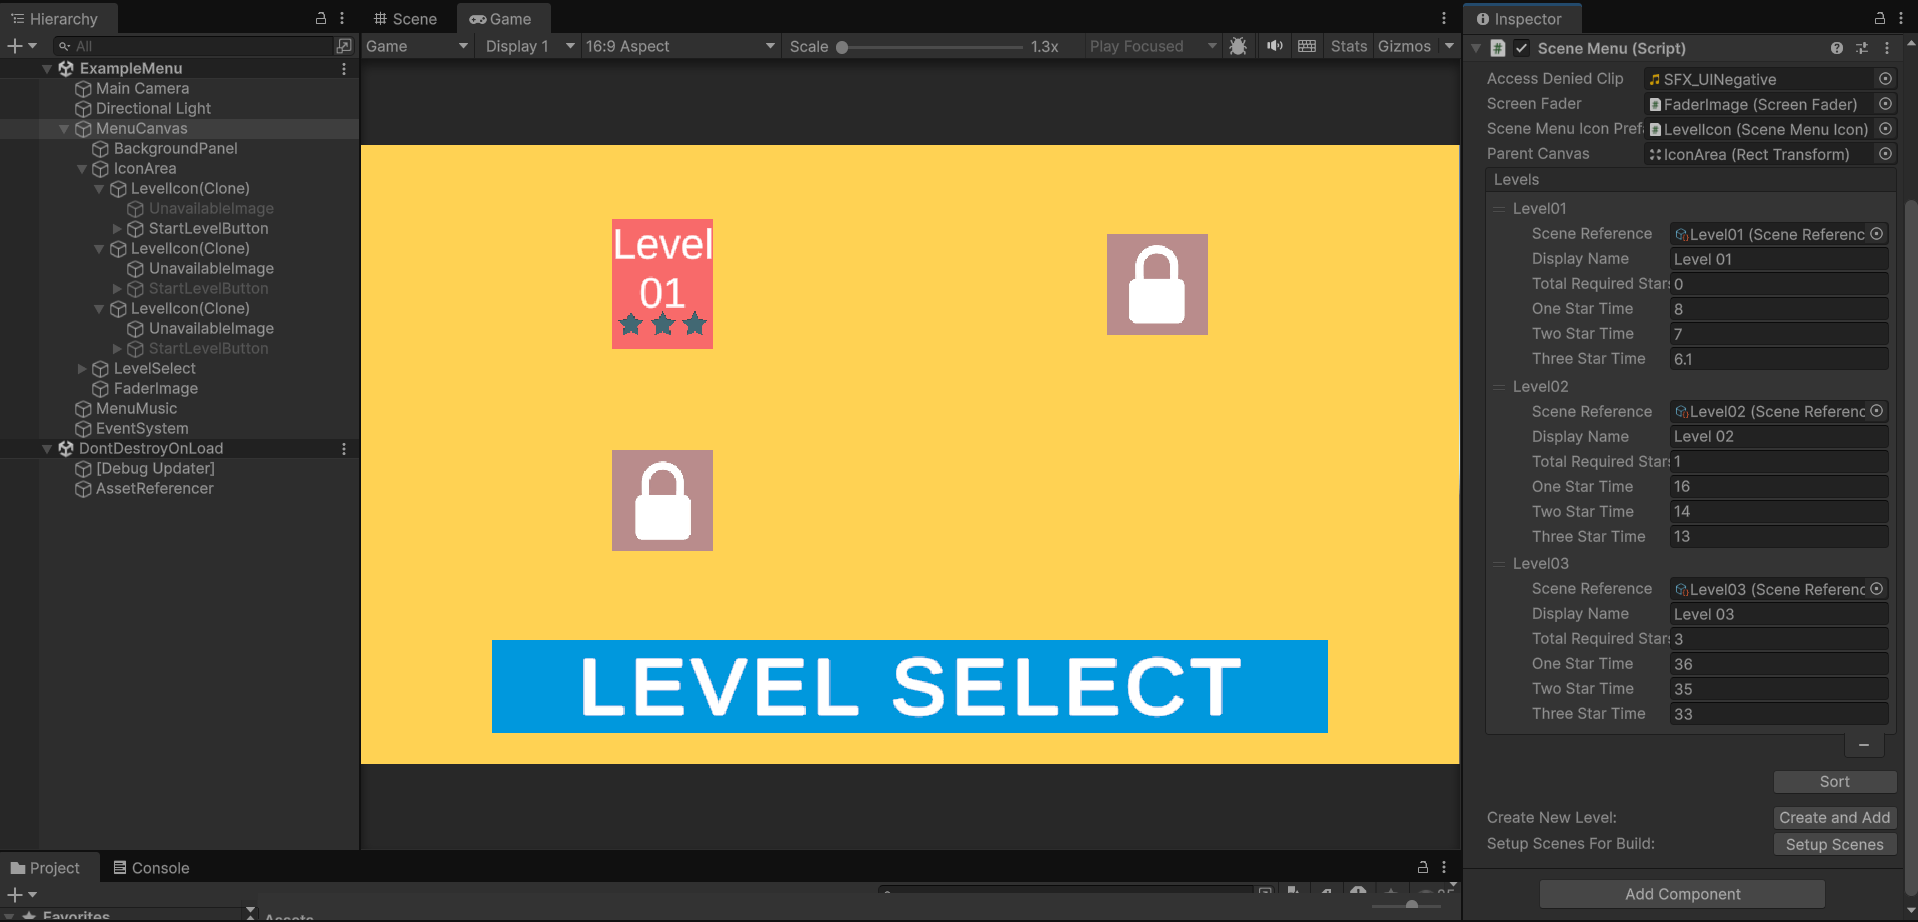Image resolution: width=1918 pixels, height=922 pixels.
Task: Open the 16:9 Aspect ratio dropdown
Action: pos(680,46)
